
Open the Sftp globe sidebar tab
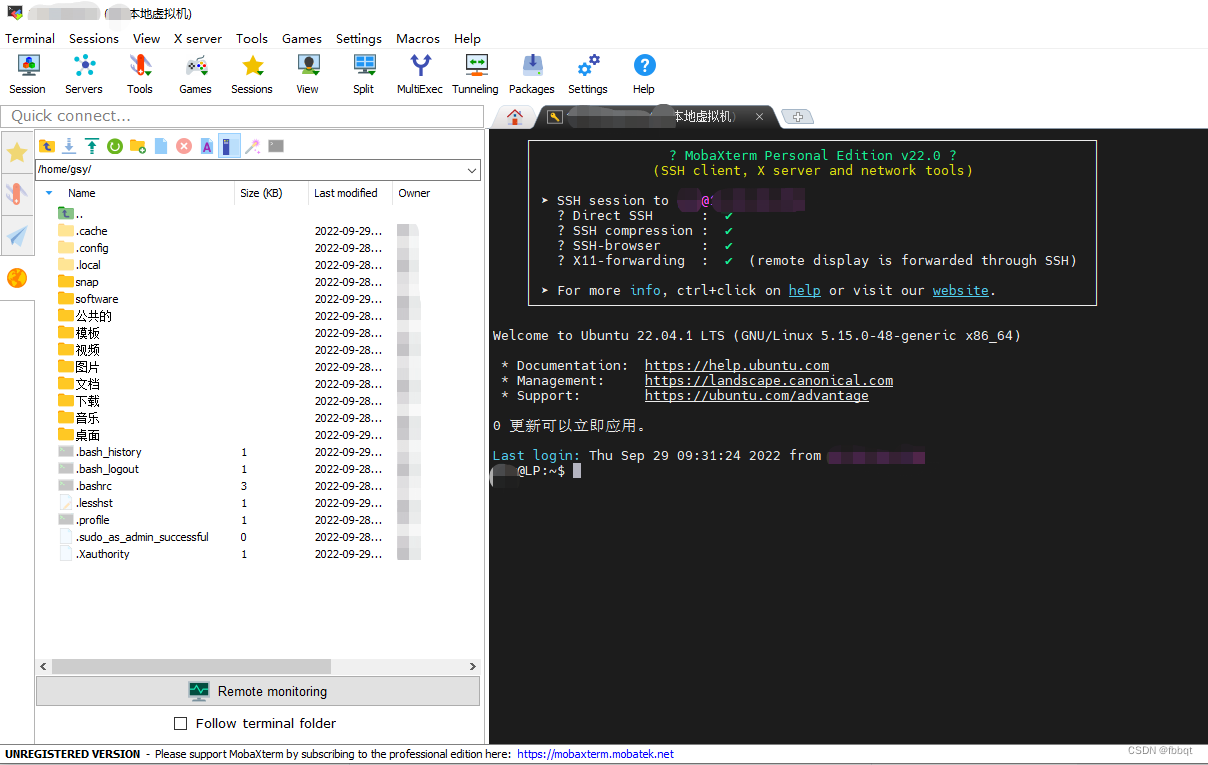[x=17, y=278]
